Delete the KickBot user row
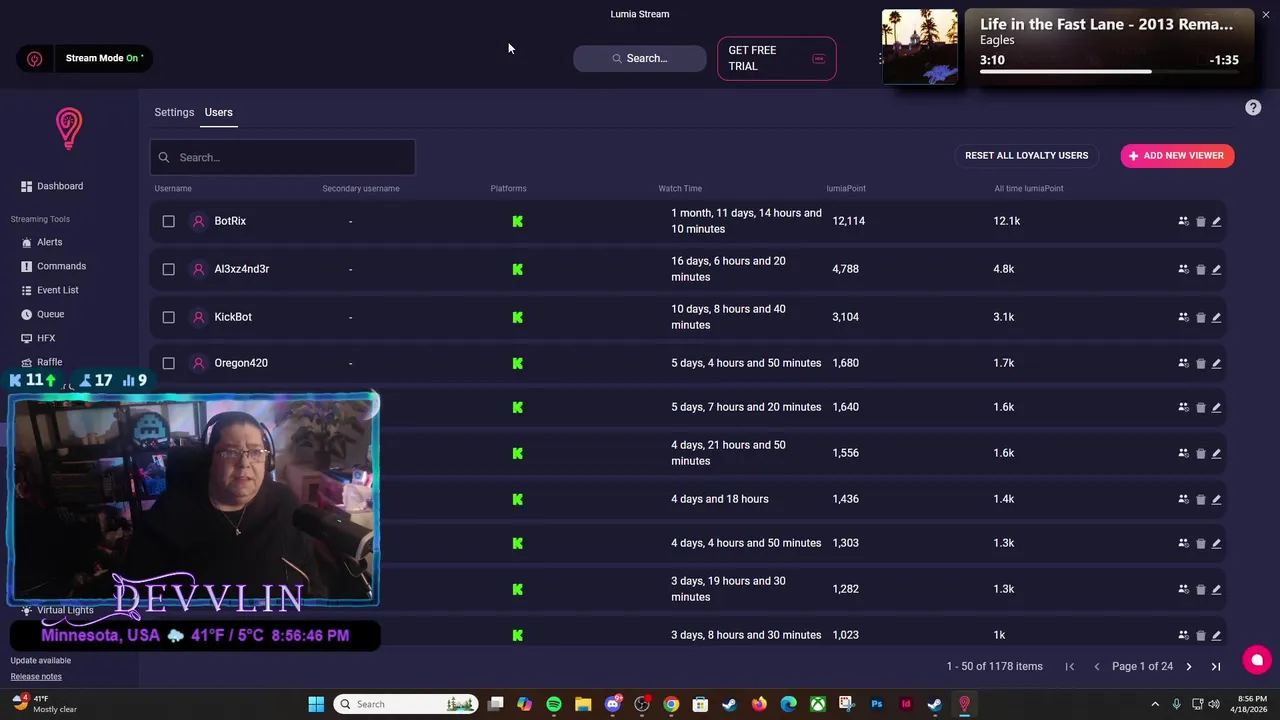 tap(1200, 317)
